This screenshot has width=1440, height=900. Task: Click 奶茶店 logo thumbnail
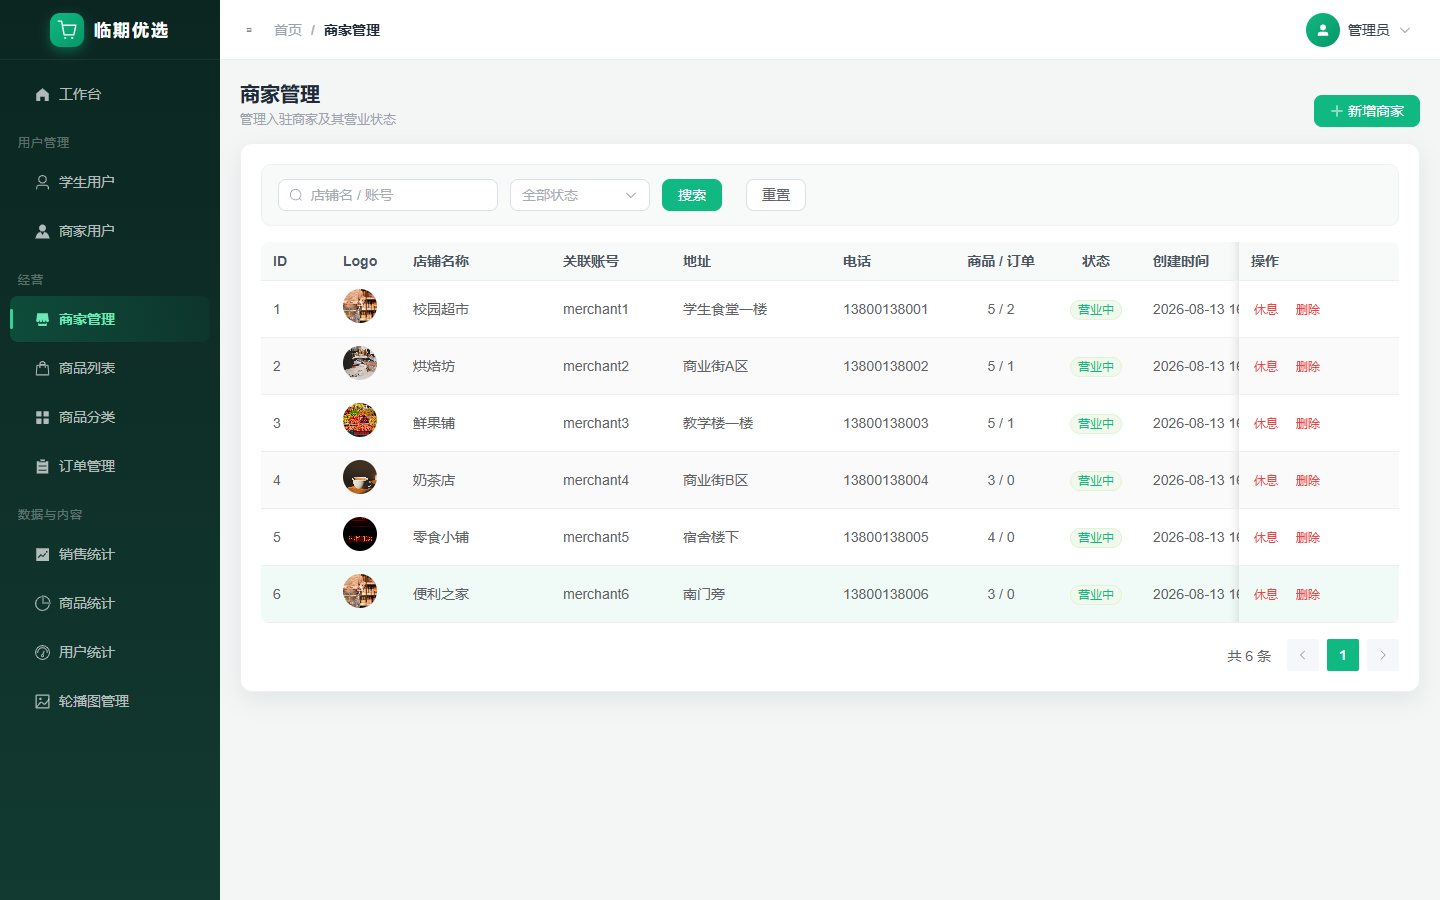pos(360,477)
